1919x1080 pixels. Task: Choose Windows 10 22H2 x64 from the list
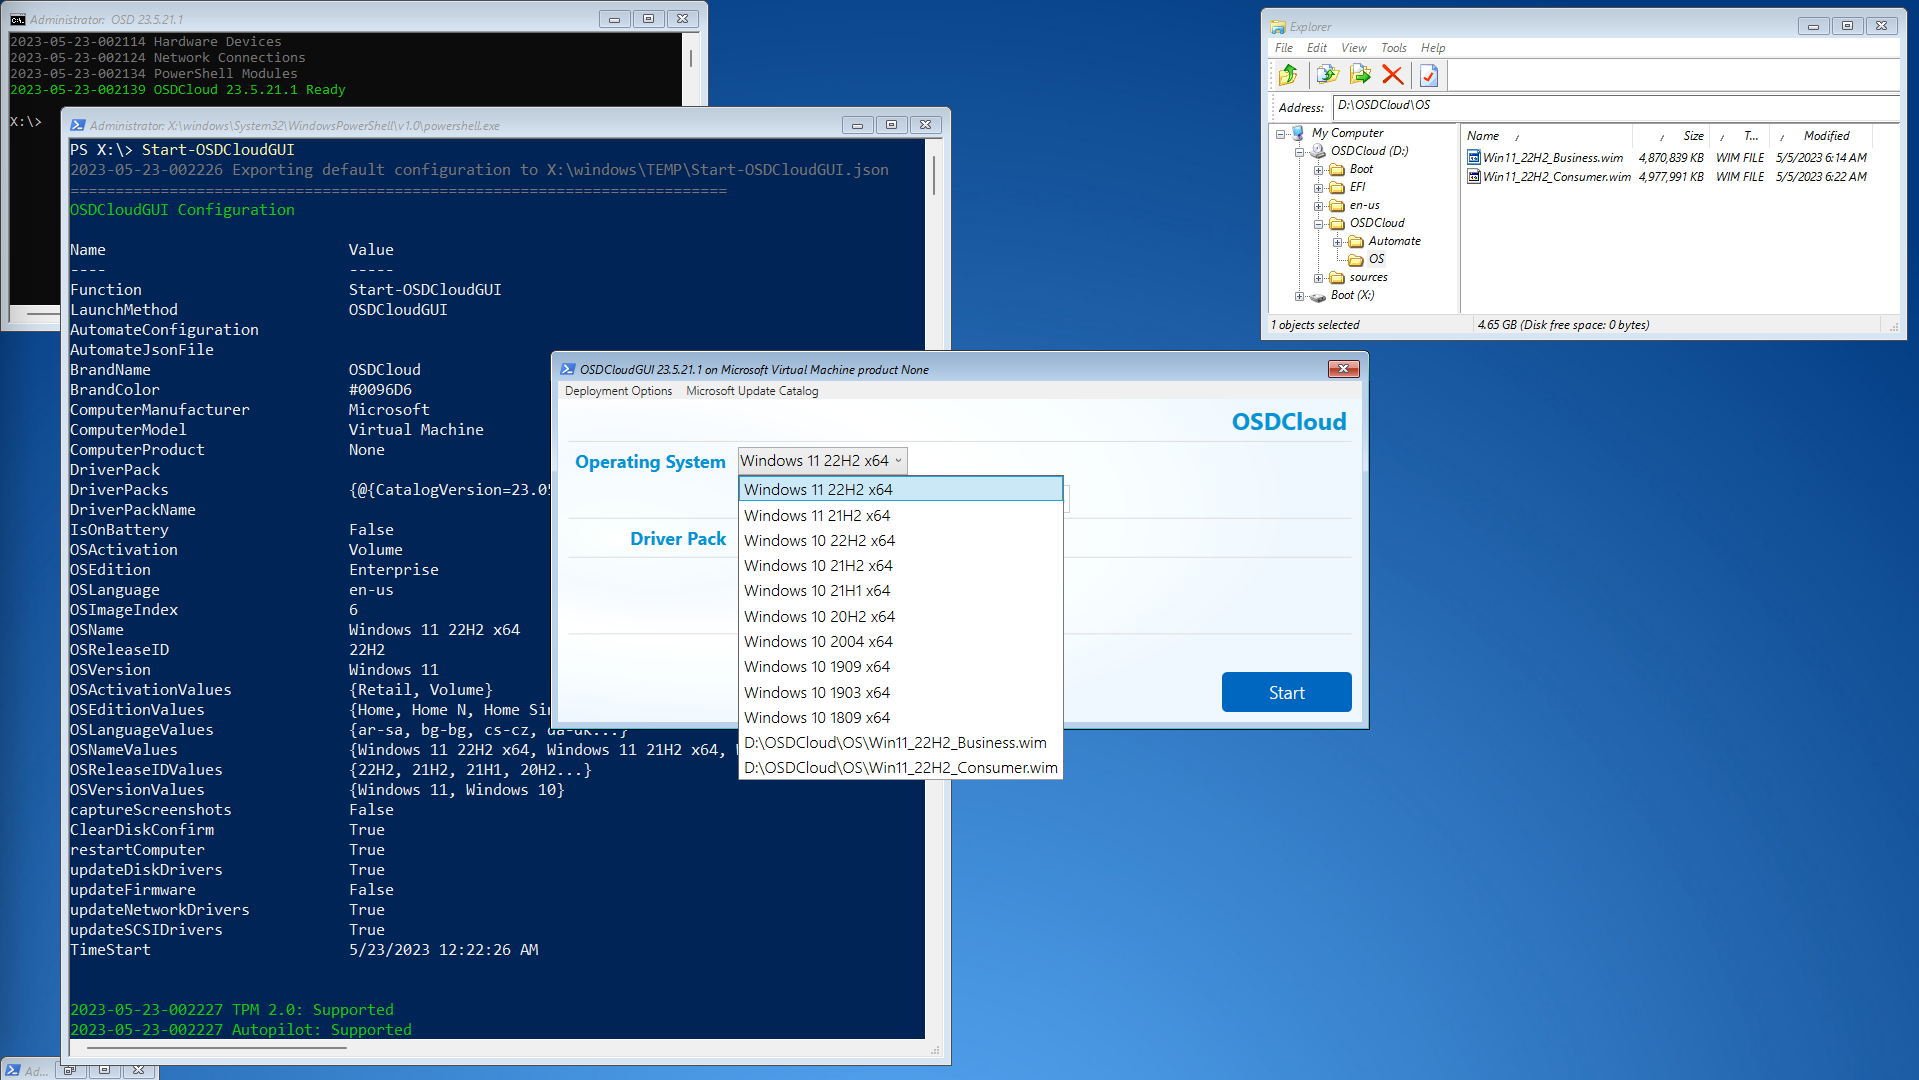click(x=819, y=541)
